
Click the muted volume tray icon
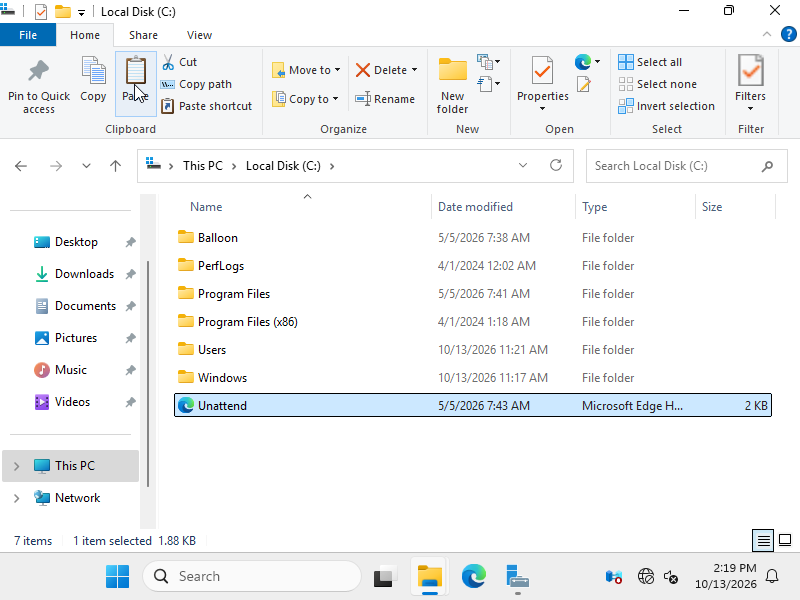671,577
